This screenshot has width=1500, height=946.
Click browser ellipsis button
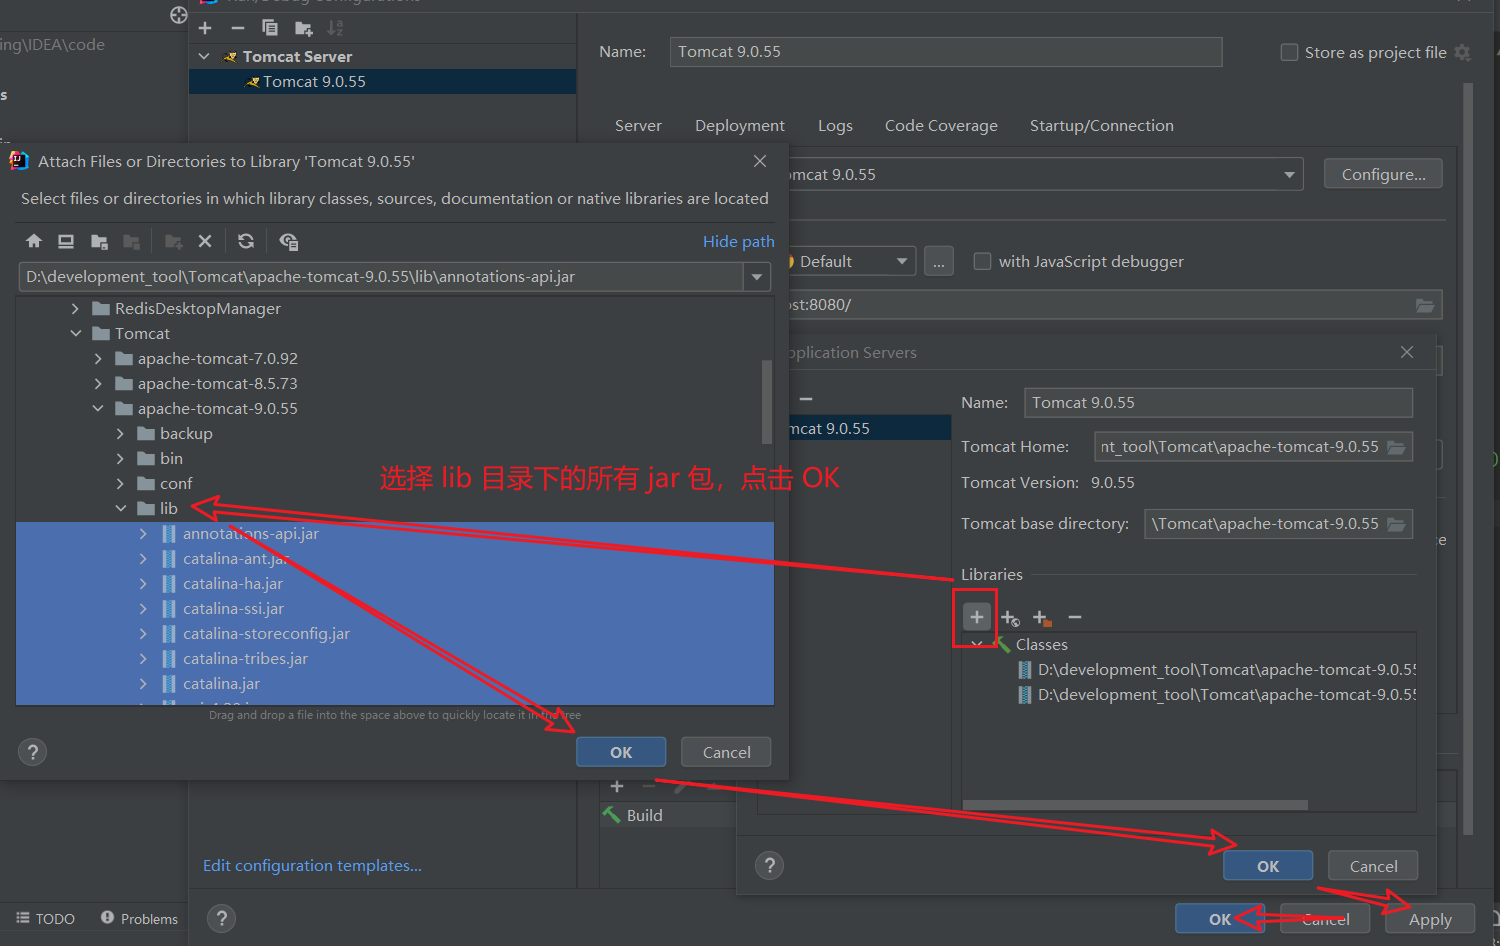(x=938, y=261)
